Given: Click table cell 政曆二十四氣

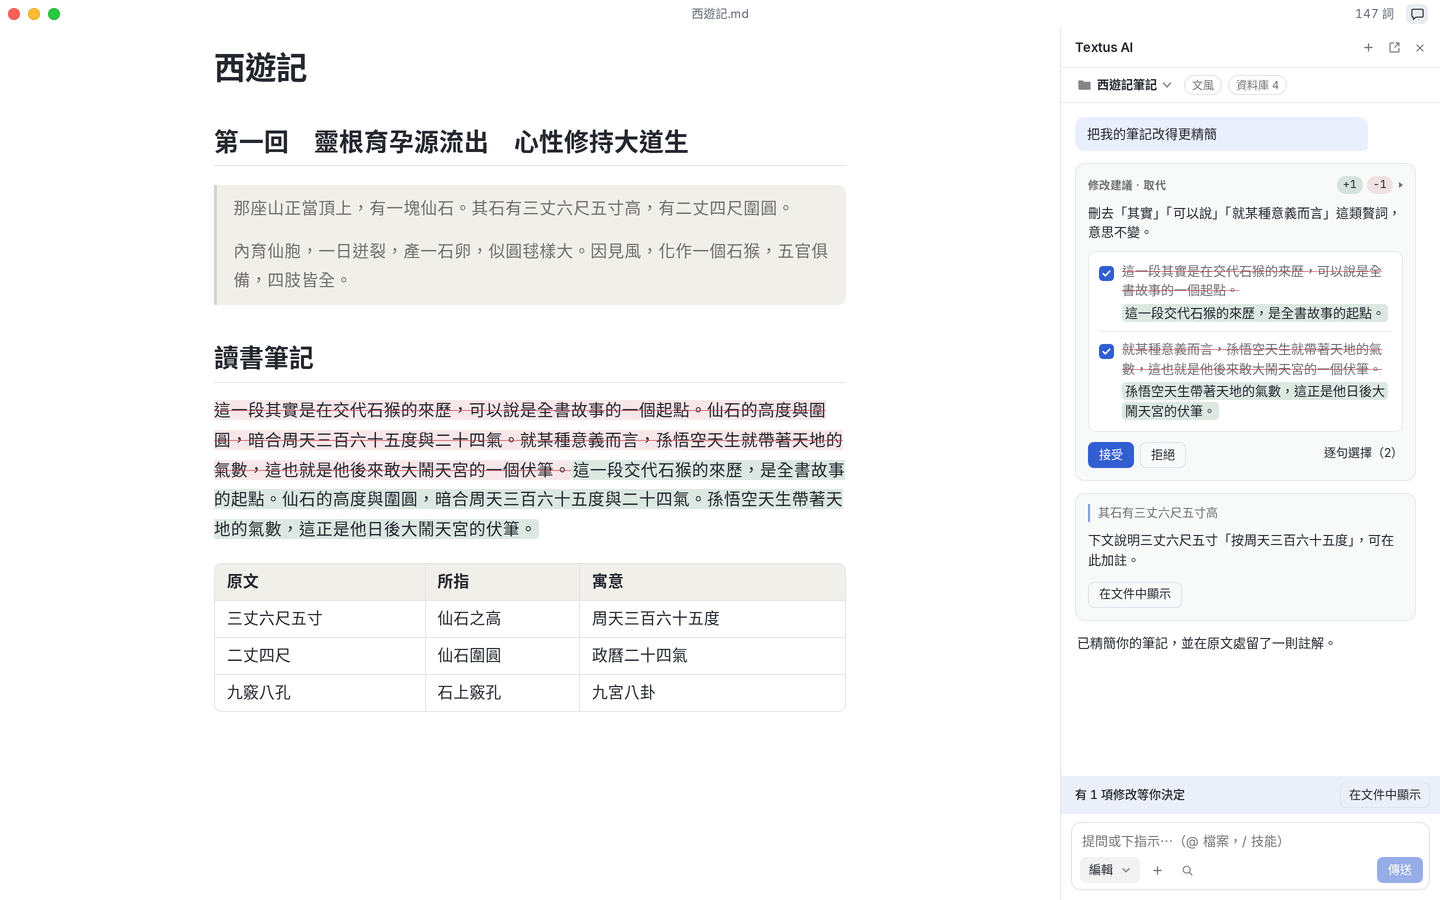Looking at the screenshot, I should (712, 656).
